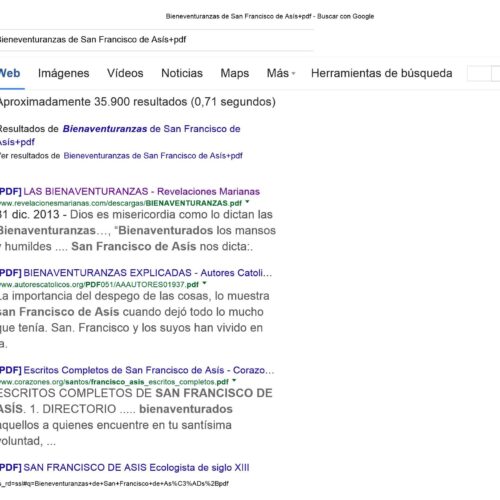Open SAN FRANCISCO DE ASIS Ecologista result
This screenshot has width=500, height=500.
click(x=124, y=468)
